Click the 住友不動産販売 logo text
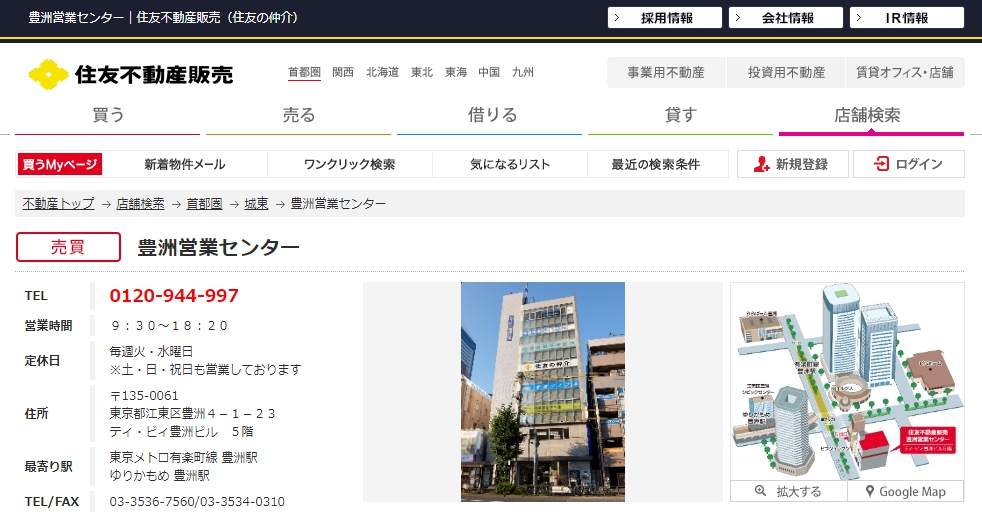Image resolution: width=982 pixels, height=522 pixels. click(x=154, y=75)
